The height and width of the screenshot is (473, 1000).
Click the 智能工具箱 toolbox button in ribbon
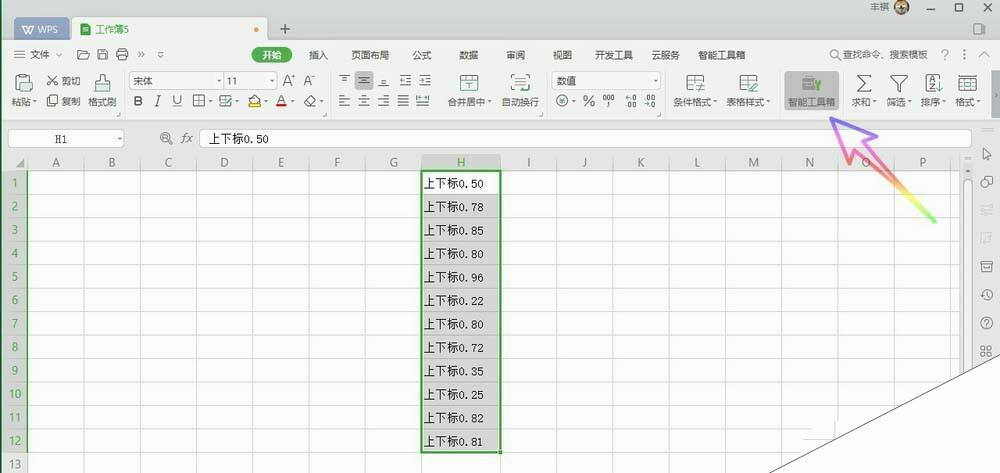(x=811, y=90)
